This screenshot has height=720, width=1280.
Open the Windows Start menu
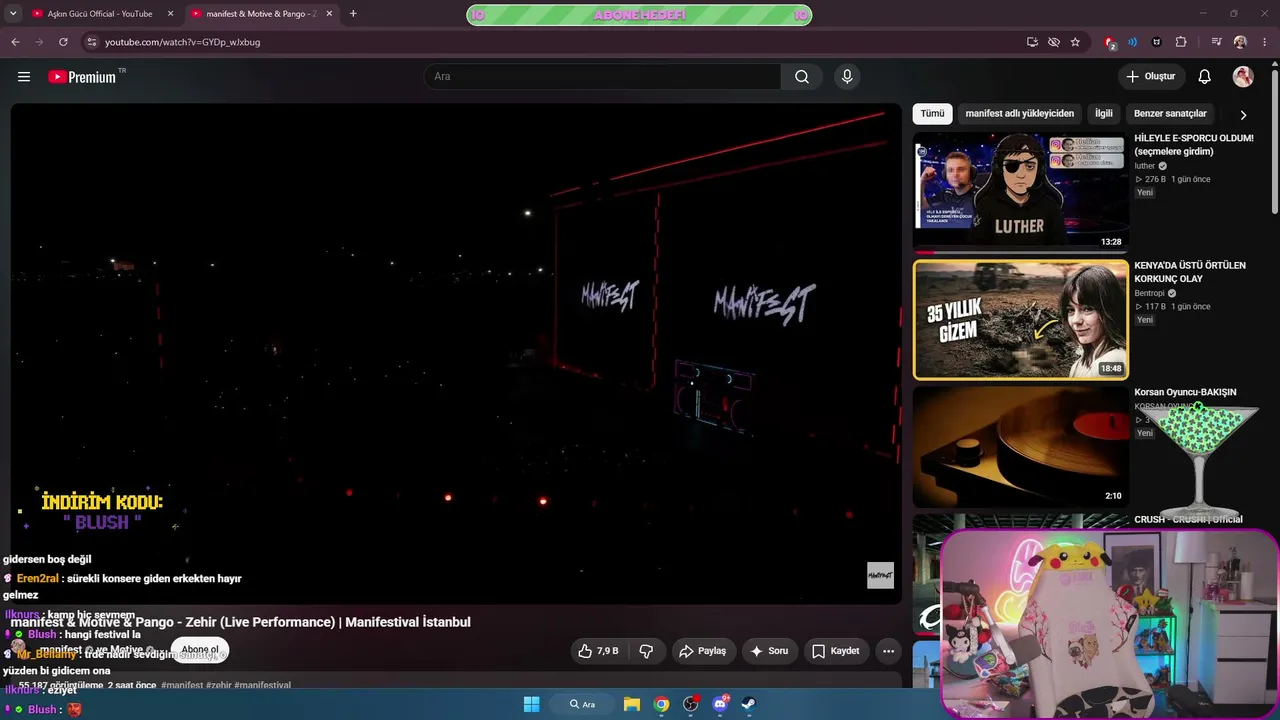[x=532, y=704]
